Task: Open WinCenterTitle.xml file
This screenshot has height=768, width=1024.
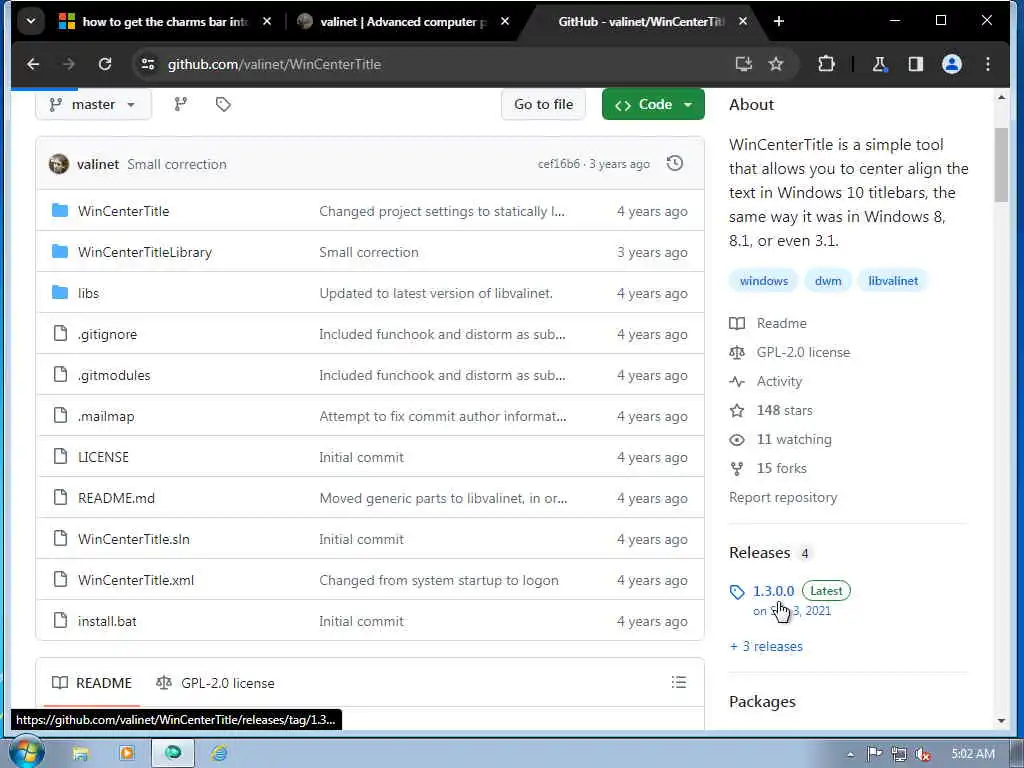Action: (x=136, y=580)
